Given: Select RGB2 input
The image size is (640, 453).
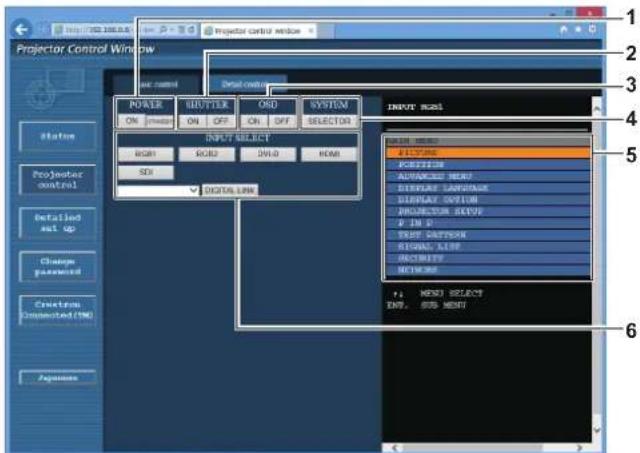Looking at the screenshot, I should (207, 154).
